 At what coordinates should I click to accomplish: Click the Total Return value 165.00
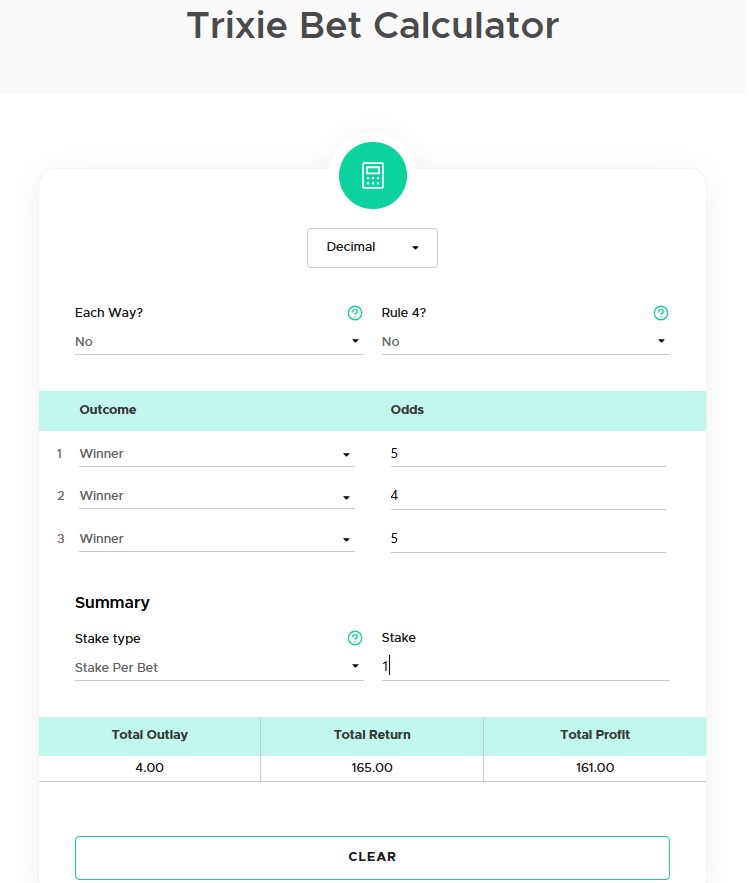372,768
